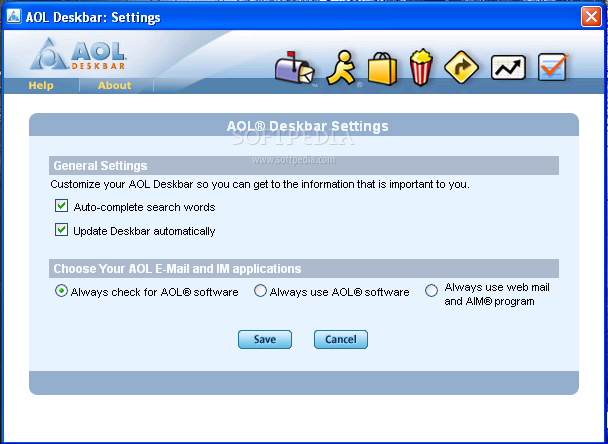Click the title bar AOL window icon

pos(14,17)
